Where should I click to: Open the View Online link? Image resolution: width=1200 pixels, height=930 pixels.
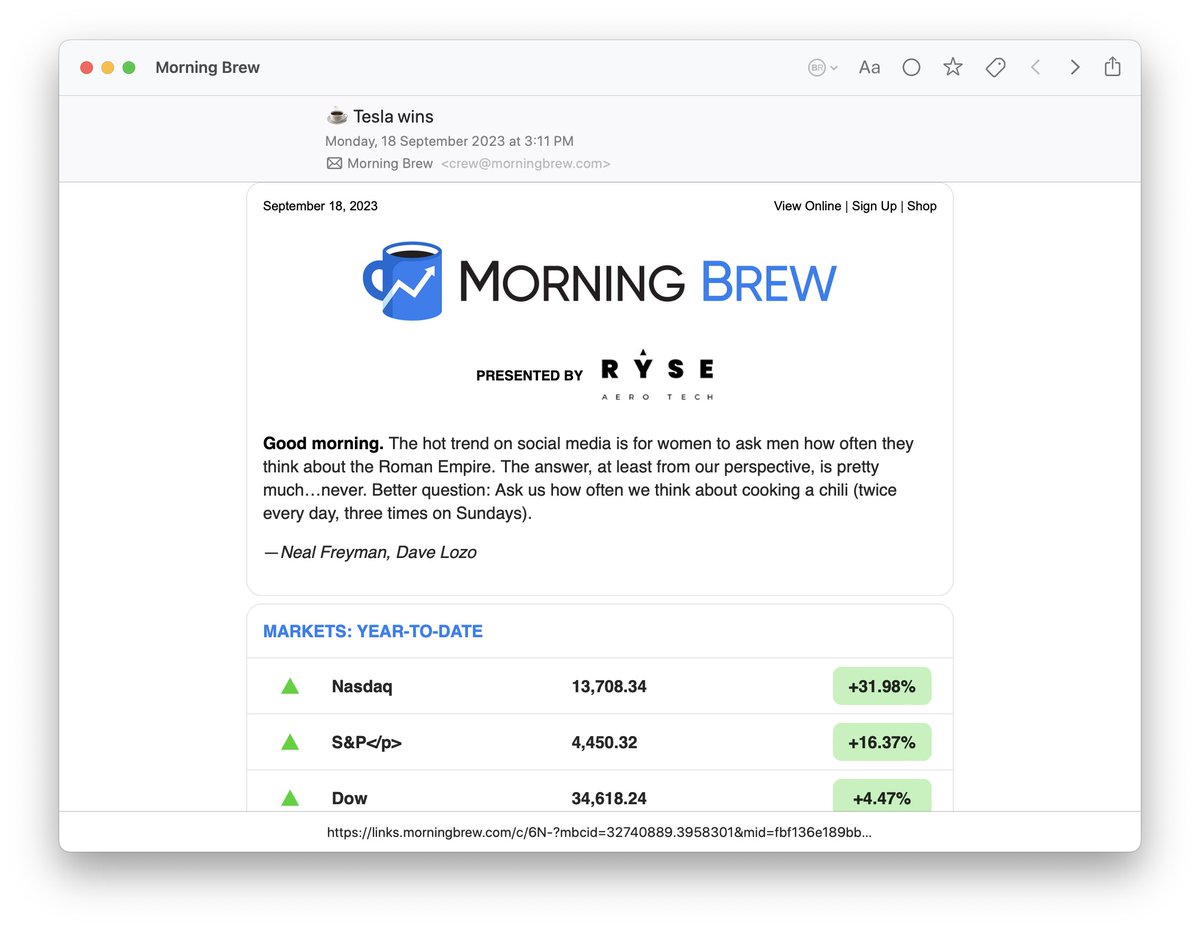[x=807, y=206]
